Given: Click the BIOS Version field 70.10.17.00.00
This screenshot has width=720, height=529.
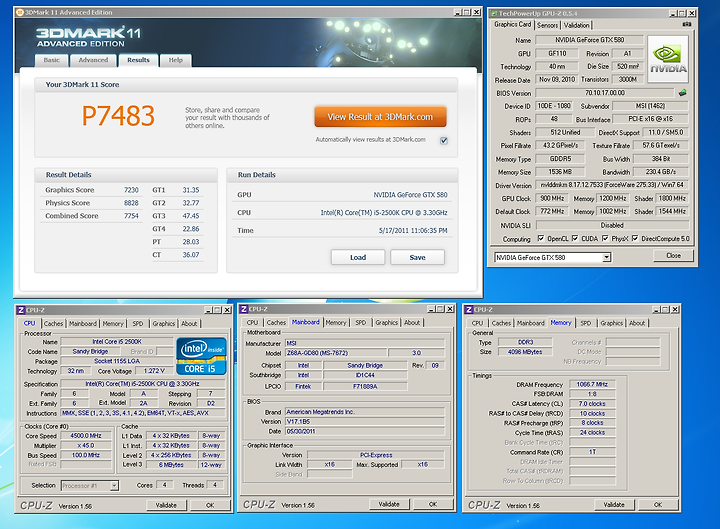Looking at the screenshot, I should tap(605, 93).
